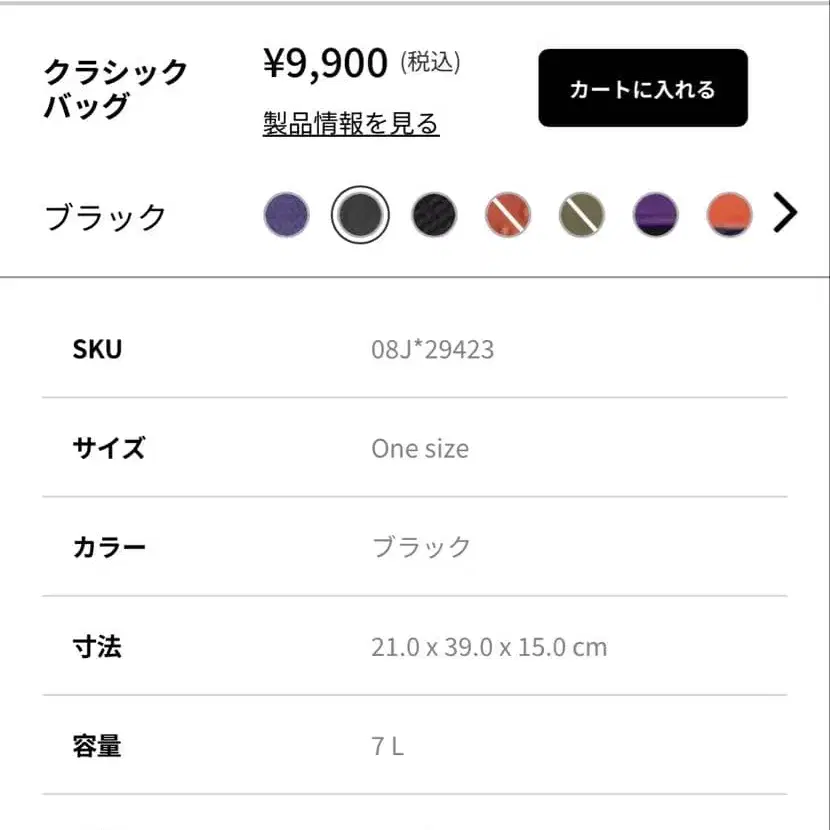
Task: Select the purple-blue color swatch
Action: click(x=286, y=214)
